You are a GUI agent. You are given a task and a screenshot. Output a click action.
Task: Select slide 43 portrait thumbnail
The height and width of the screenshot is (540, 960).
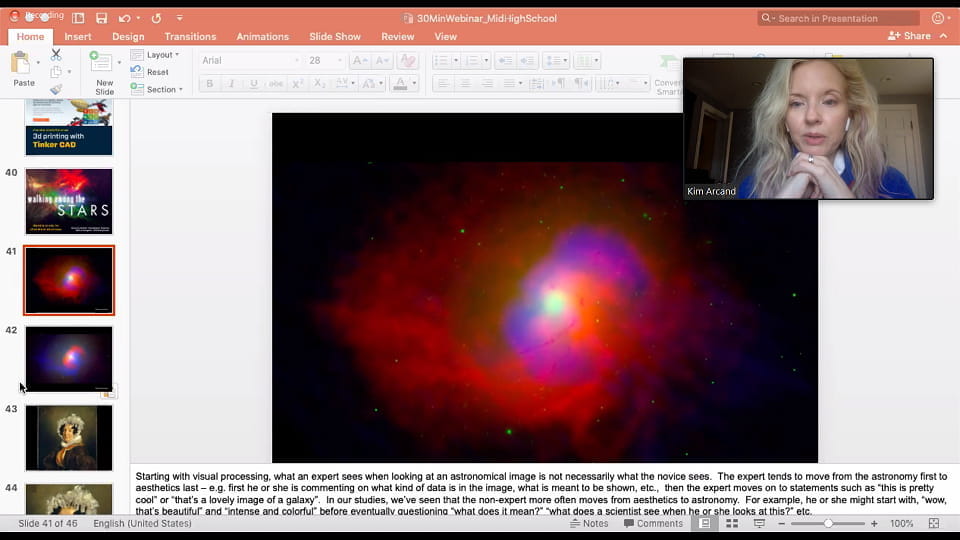[x=69, y=438]
